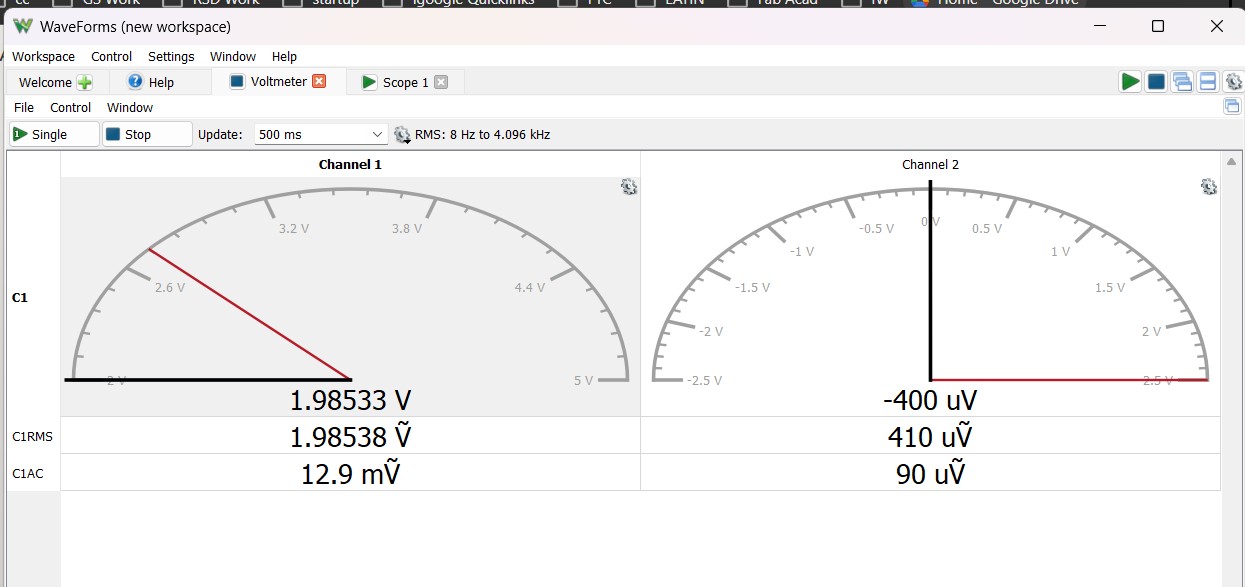Click the RMS: 8 Hz to 4.096 kHz label
The image size is (1245, 587).
[x=483, y=134]
